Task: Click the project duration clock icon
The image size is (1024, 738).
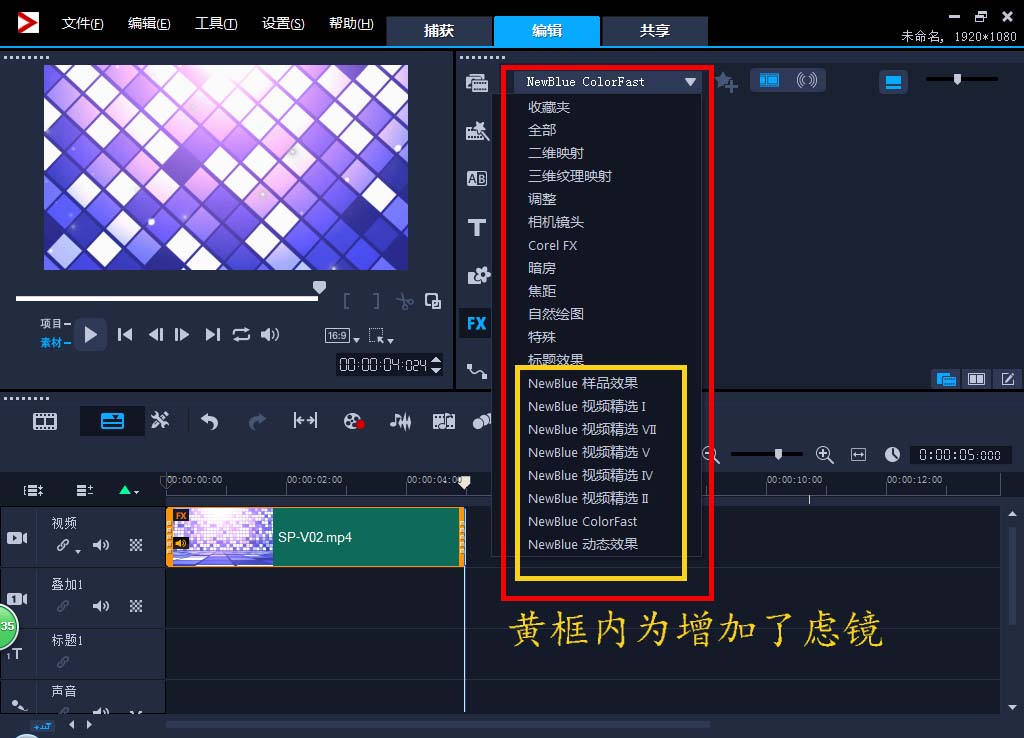Action: [892, 454]
